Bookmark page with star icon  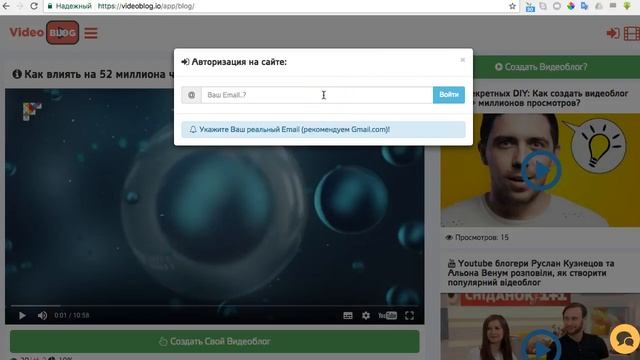pyautogui.click(x=513, y=6)
